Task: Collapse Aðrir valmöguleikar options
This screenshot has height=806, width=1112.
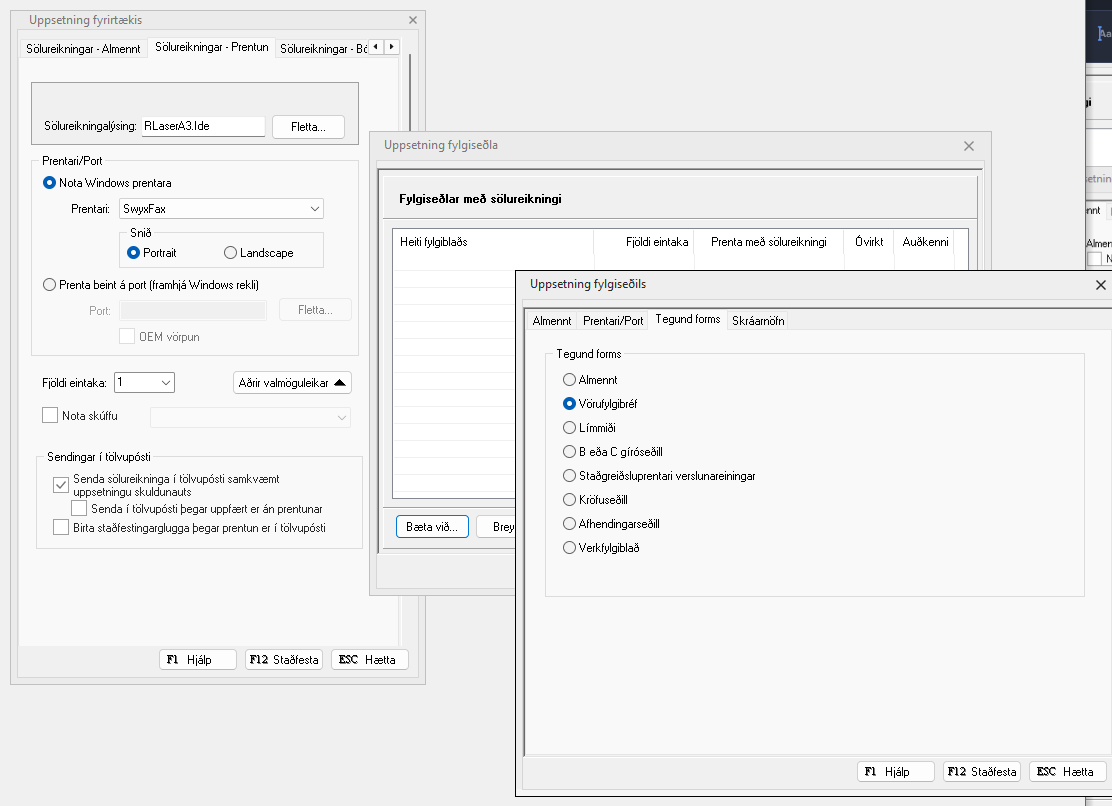Action: (291, 383)
